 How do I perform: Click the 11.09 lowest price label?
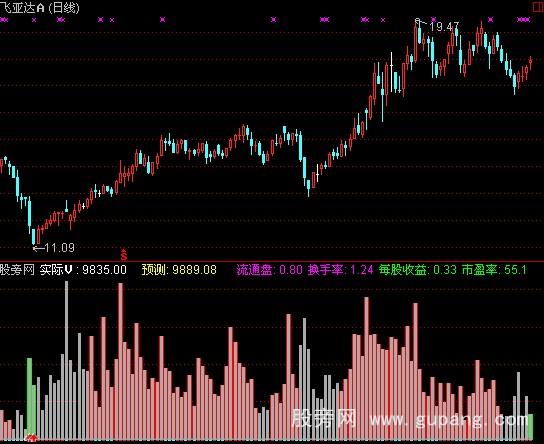59,248
